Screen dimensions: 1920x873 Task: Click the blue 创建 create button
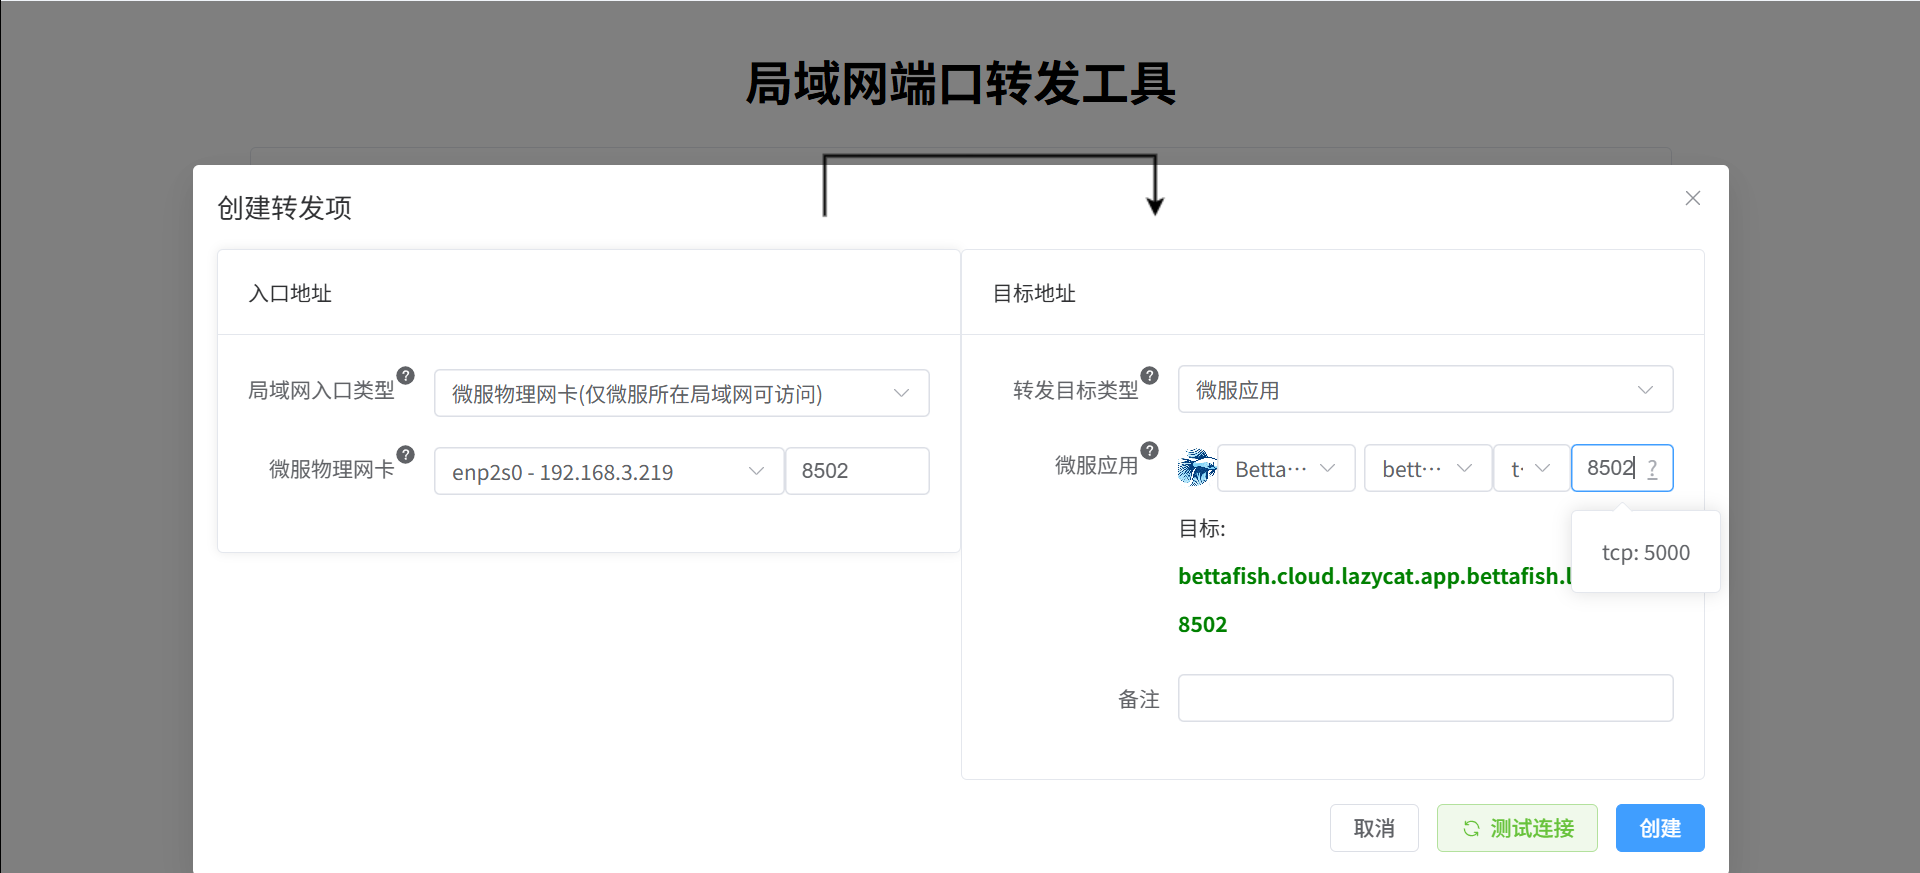(x=1660, y=828)
